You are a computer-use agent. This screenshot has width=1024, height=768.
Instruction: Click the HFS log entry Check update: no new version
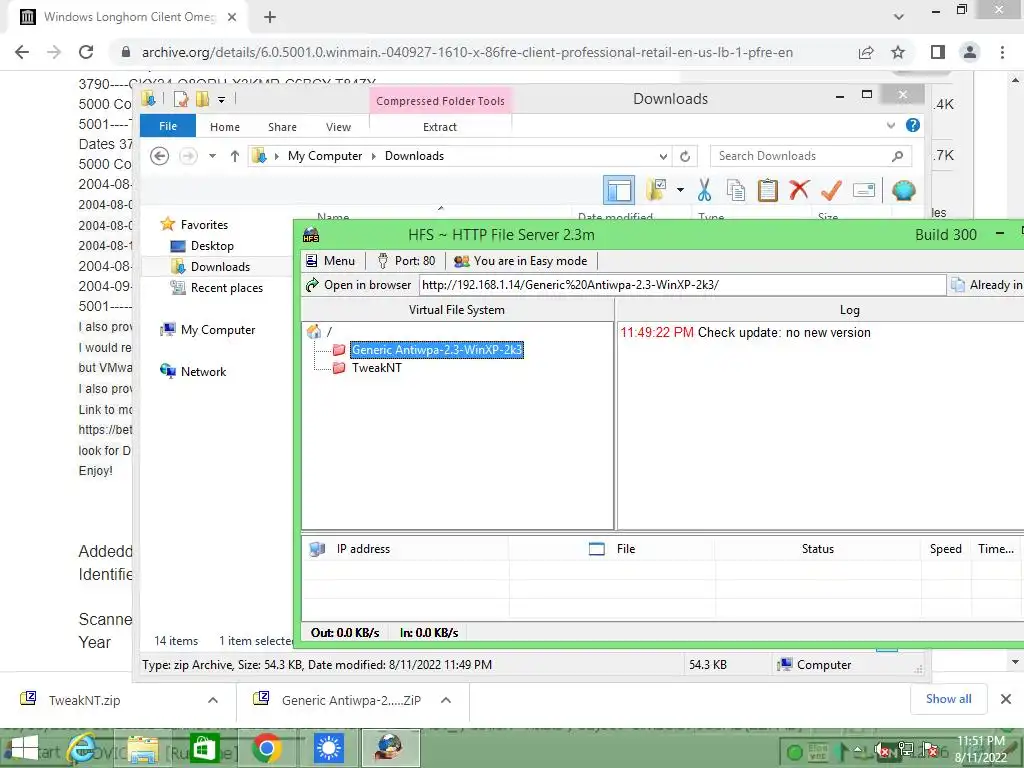745,332
